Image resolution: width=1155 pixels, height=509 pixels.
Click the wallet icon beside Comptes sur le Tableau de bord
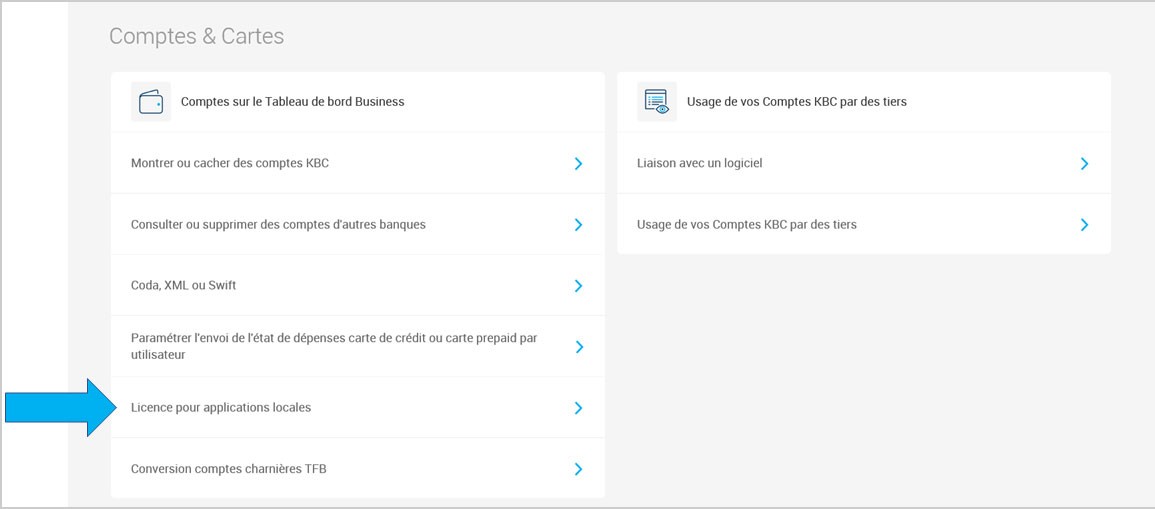[151, 102]
